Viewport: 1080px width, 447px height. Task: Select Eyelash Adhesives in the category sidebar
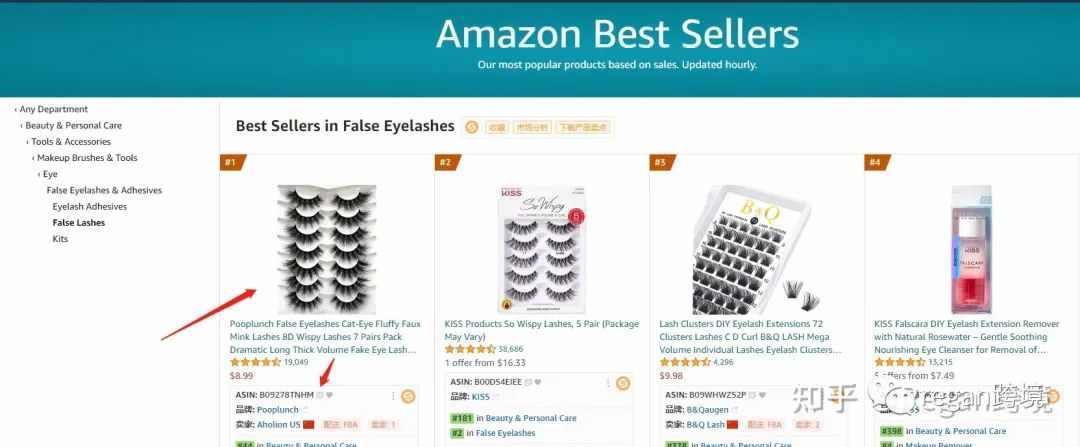click(x=90, y=207)
